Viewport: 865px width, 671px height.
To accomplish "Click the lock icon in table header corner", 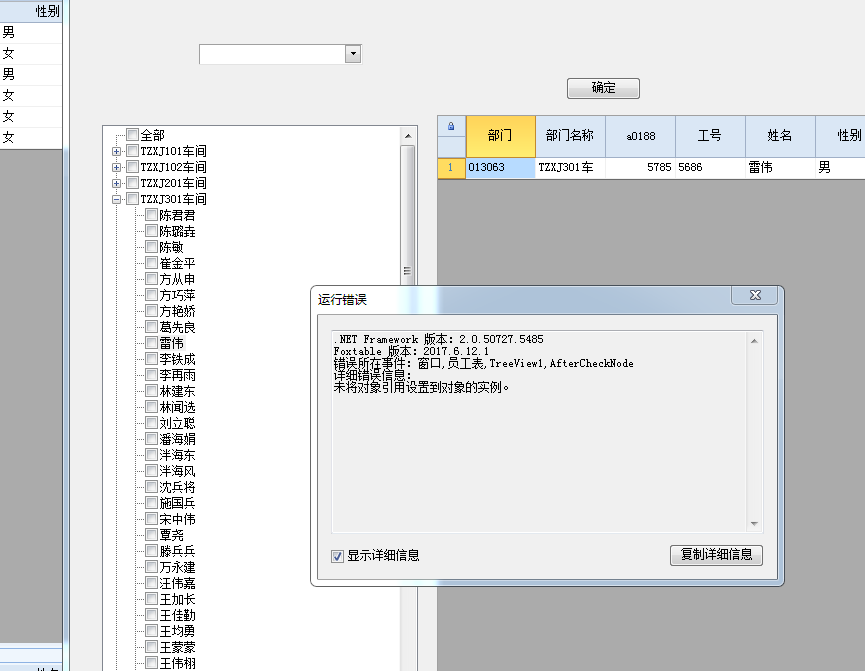I will pos(450,127).
